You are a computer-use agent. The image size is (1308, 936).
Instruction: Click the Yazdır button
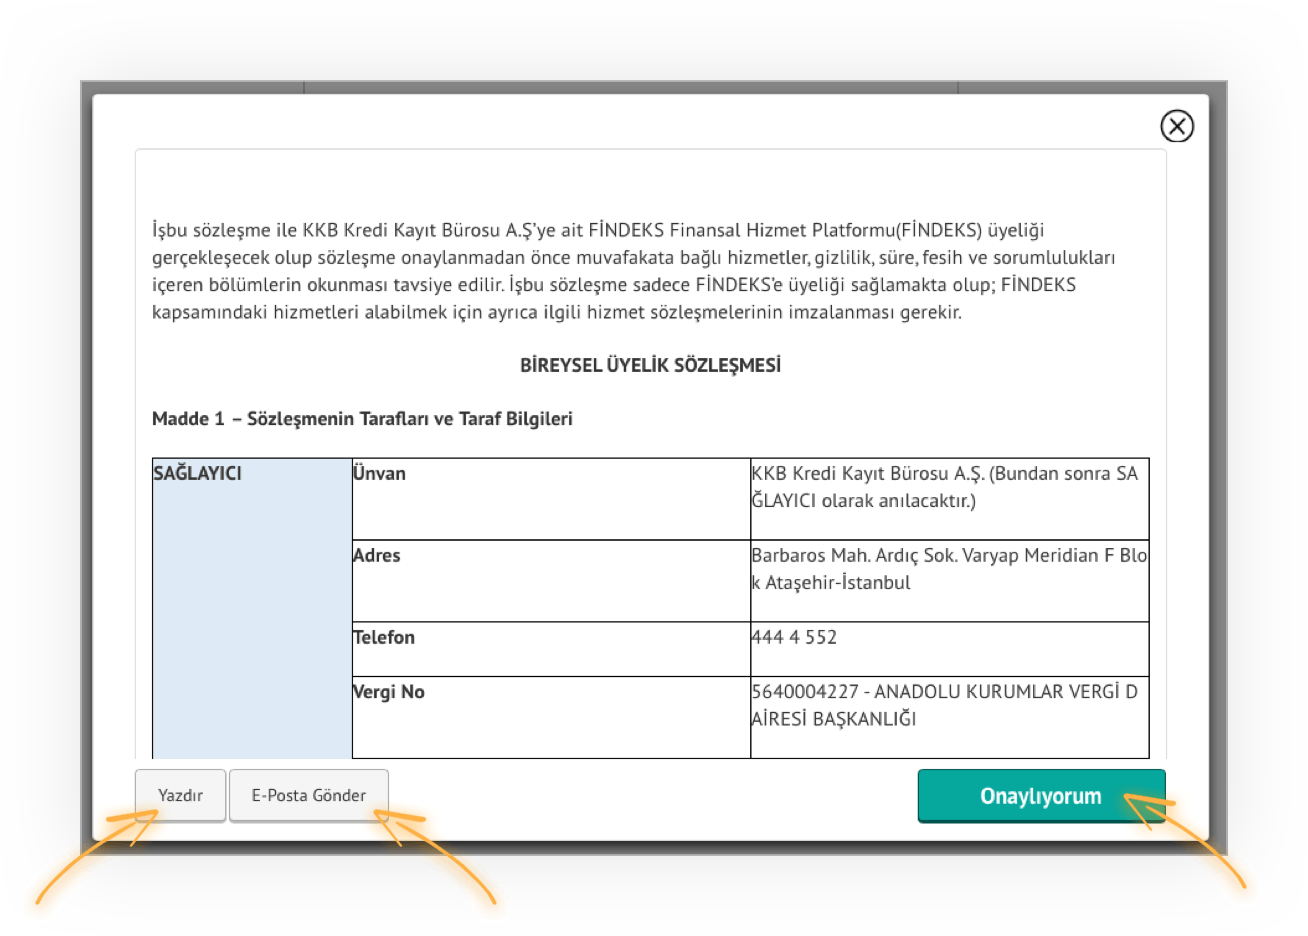(x=180, y=795)
